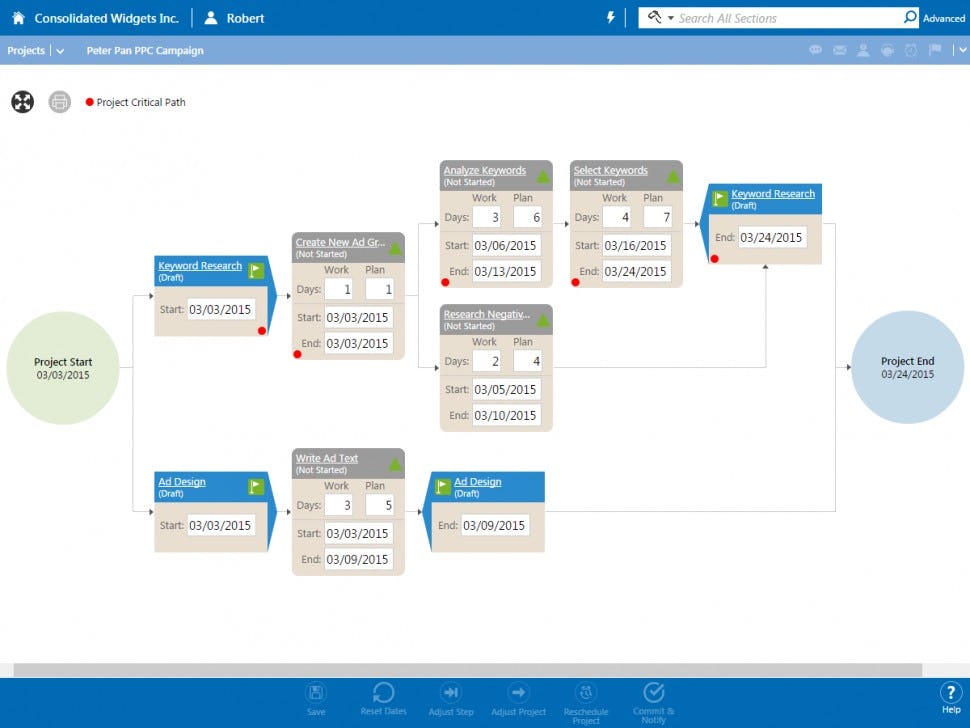
Task: Select the Project End circle node
Action: pyautogui.click(x=907, y=367)
